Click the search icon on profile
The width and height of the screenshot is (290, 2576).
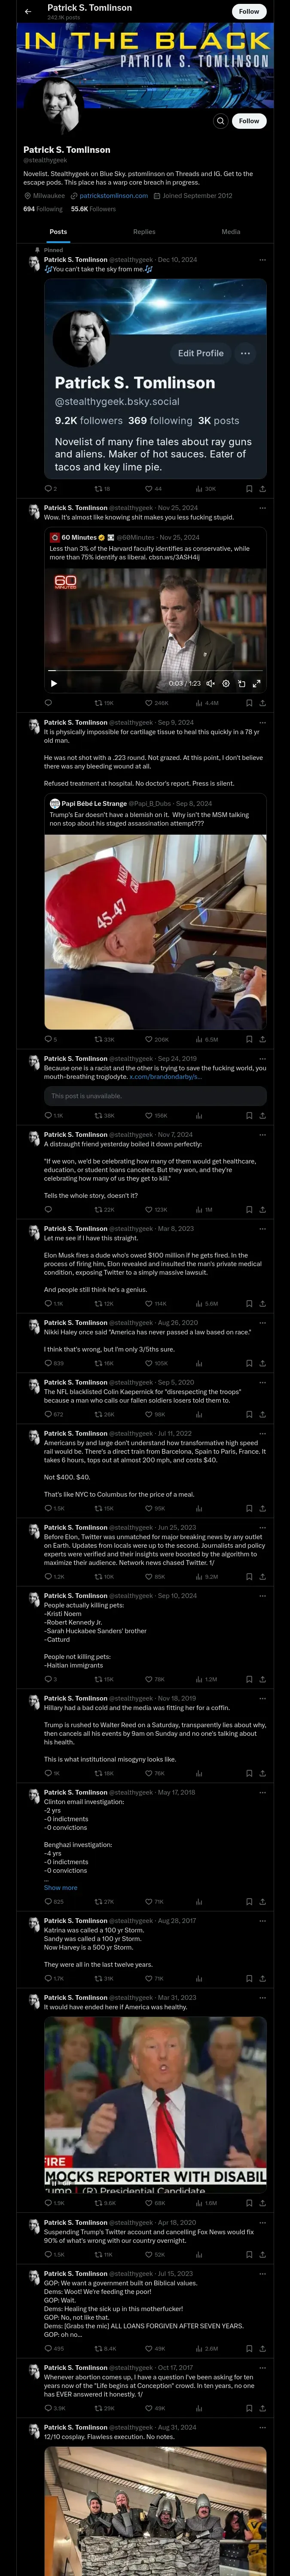click(221, 121)
